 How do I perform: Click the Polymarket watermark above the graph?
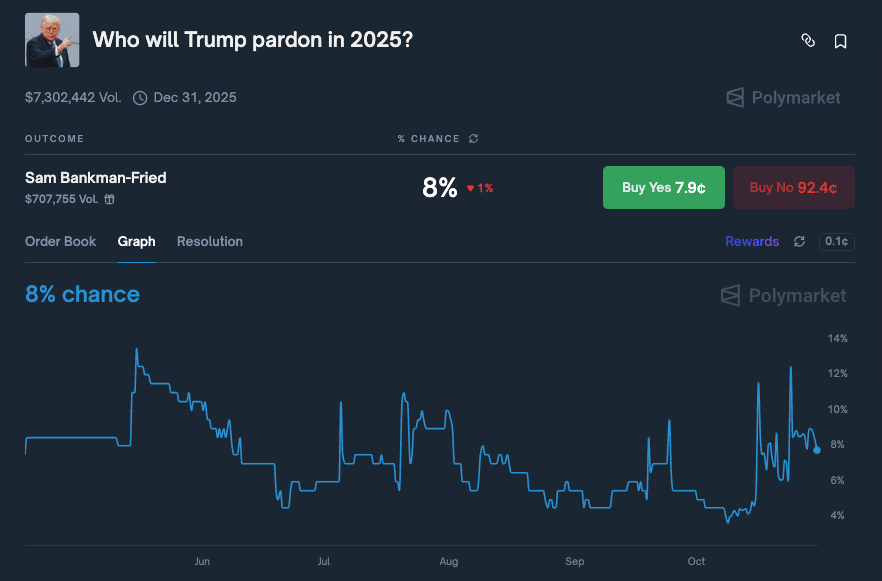click(x=783, y=295)
